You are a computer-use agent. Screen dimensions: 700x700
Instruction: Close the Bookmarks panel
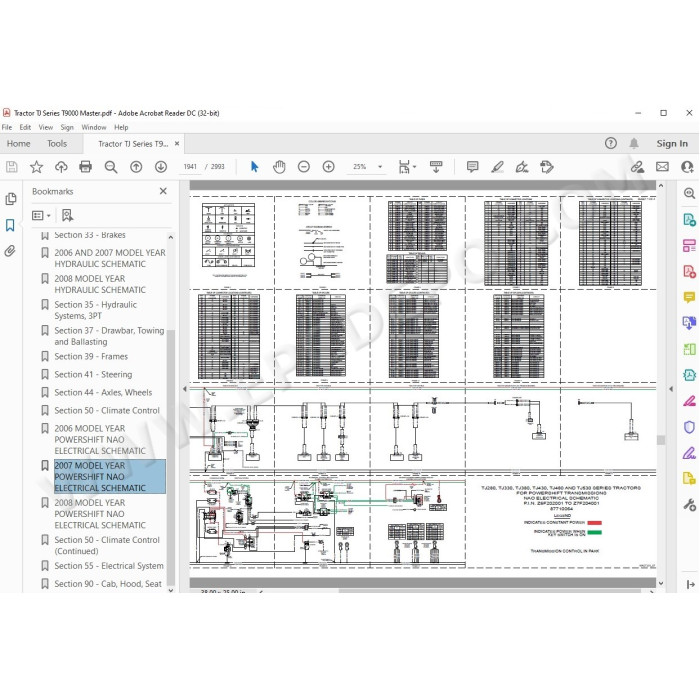[163, 191]
